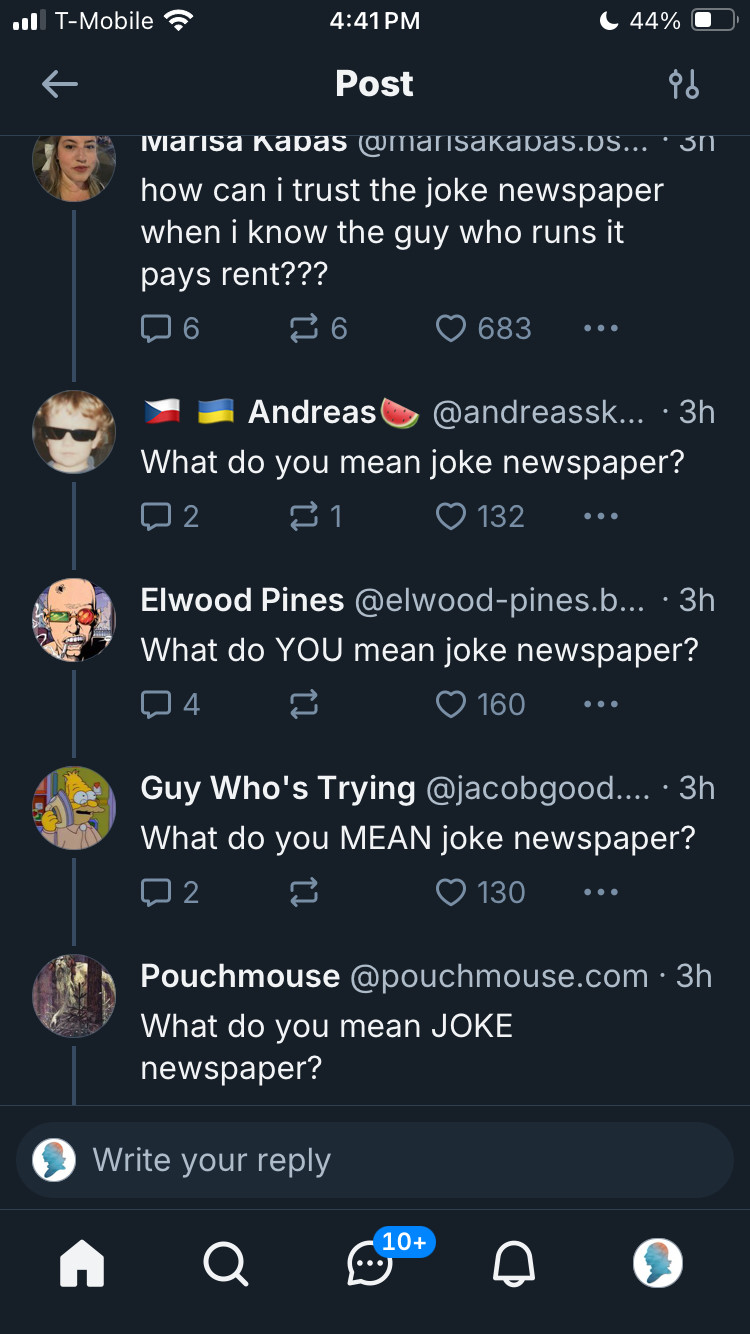Open Search tab in bottom bar

click(226, 1264)
